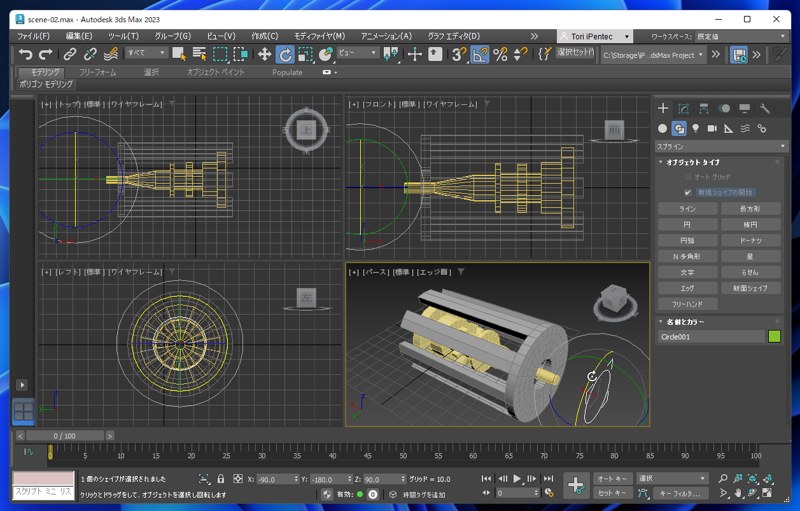Open the Create panel tab (plus icon)

663,108
